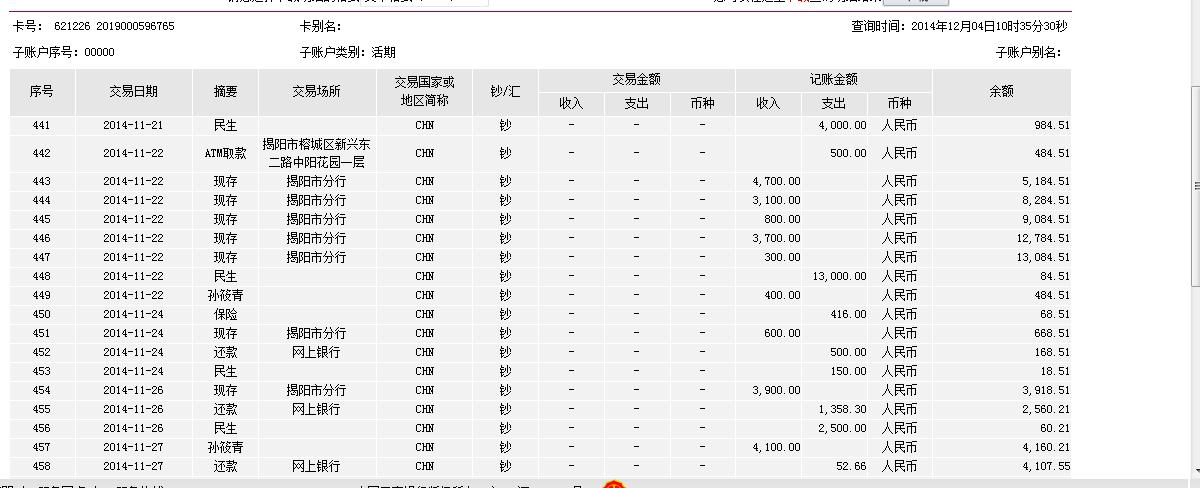Click the 交易场所 column header
The height and width of the screenshot is (488, 1200).
click(x=317, y=92)
